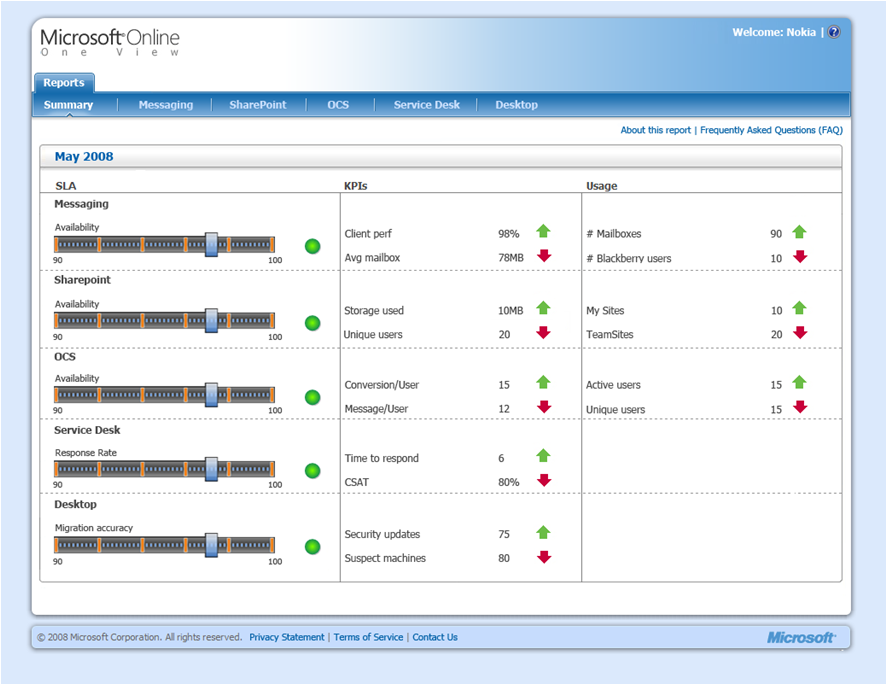Click green up arrow next to Active users
Image resolution: width=887 pixels, height=685 pixels.
pyautogui.click(x=799, y=382)
